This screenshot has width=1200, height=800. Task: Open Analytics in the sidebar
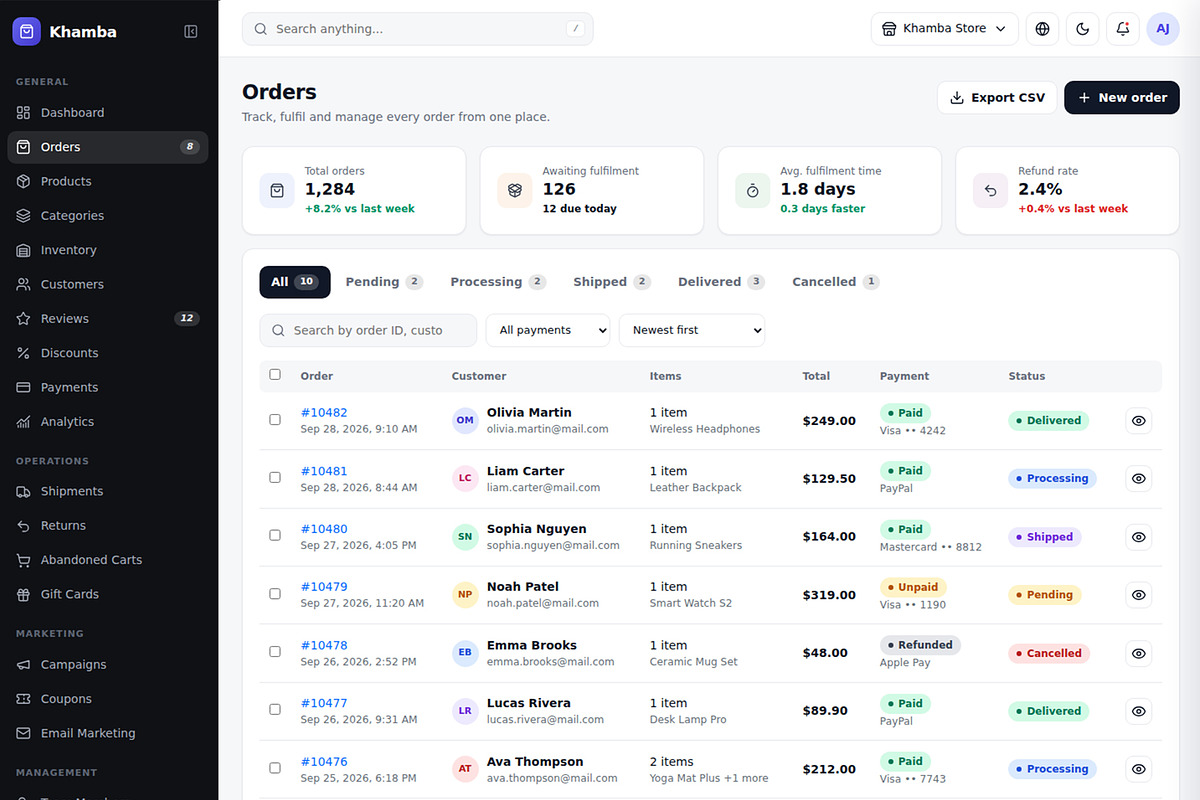[x=108, y=422]
